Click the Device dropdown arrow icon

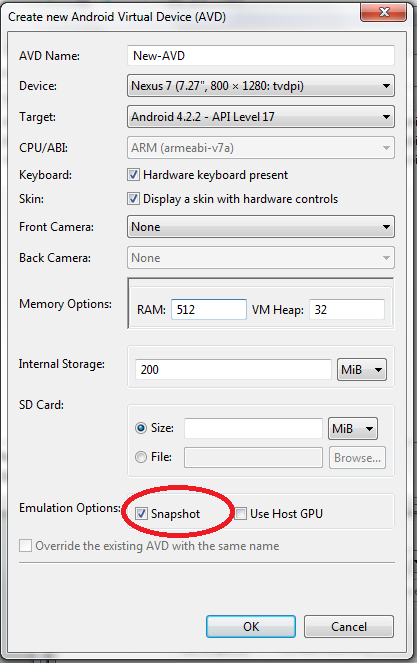point(386,86)
